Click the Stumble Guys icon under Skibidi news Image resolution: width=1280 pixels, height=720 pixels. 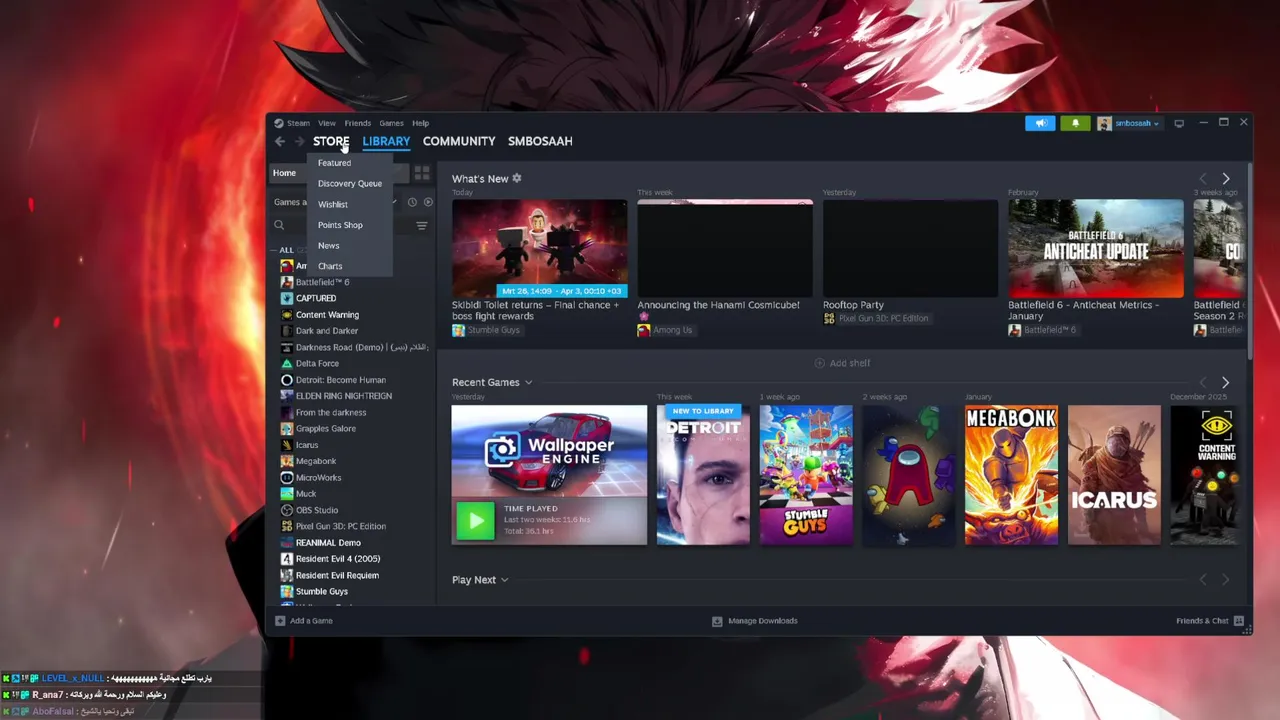[x=458, y=330]
